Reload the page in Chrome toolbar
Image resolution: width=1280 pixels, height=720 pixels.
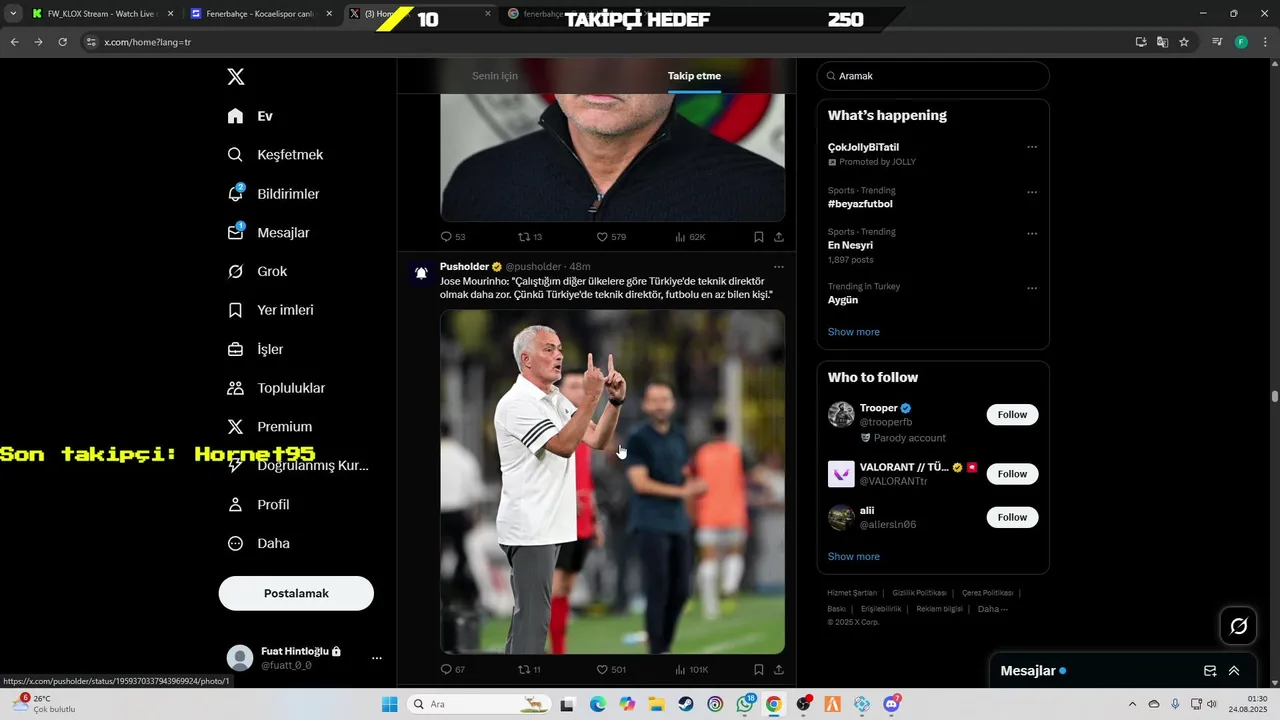pyautogui.click(x=62, y=42)
